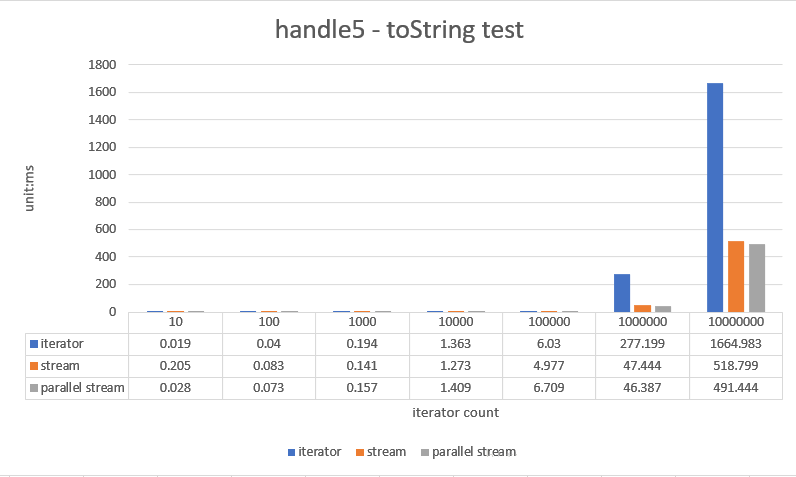796x477 pixels.
Task: Click the unit:ms vertical axis title
Action: 29,188
